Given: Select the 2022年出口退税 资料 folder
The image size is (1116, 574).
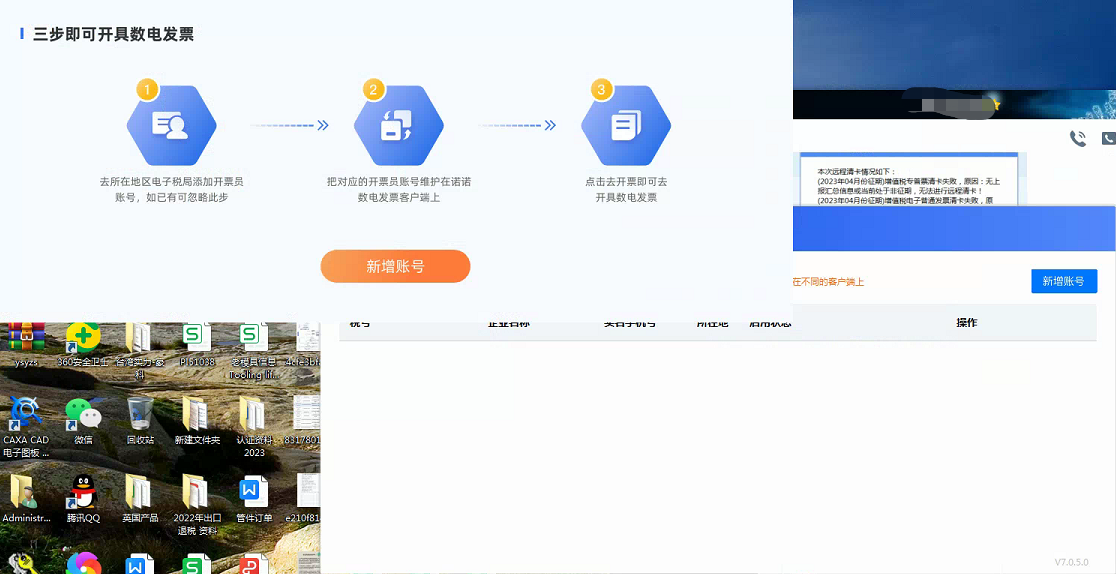Looking at the screenshot, I should tap(196, 493).
